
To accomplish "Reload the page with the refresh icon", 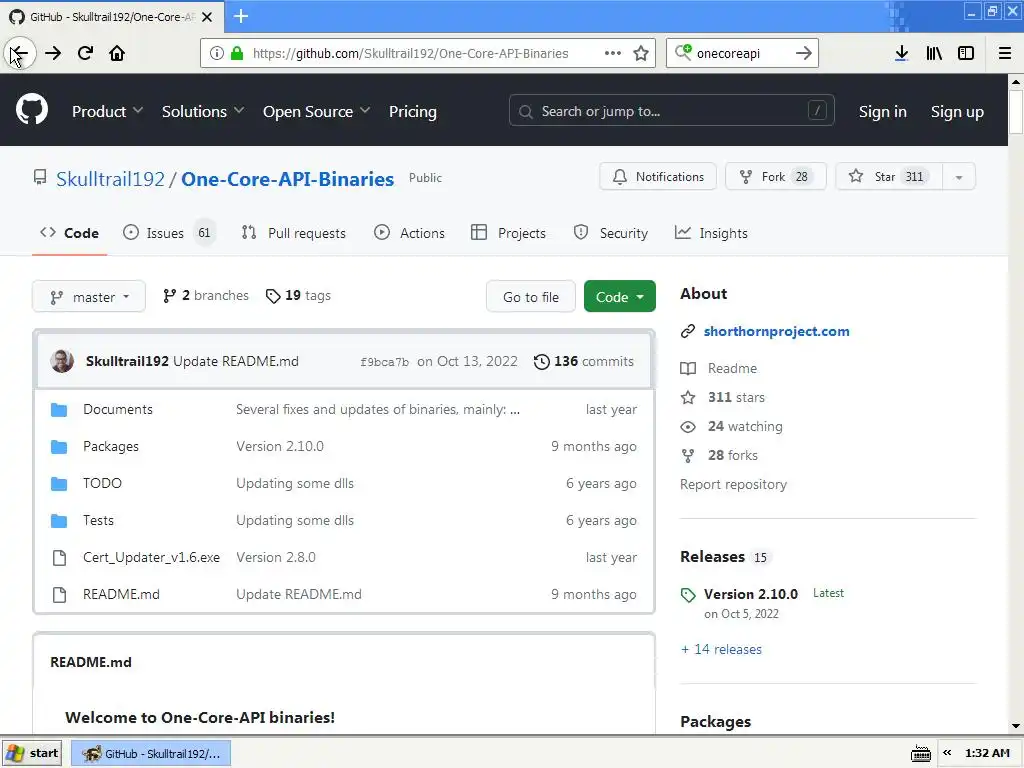I will tap(86, 54).
